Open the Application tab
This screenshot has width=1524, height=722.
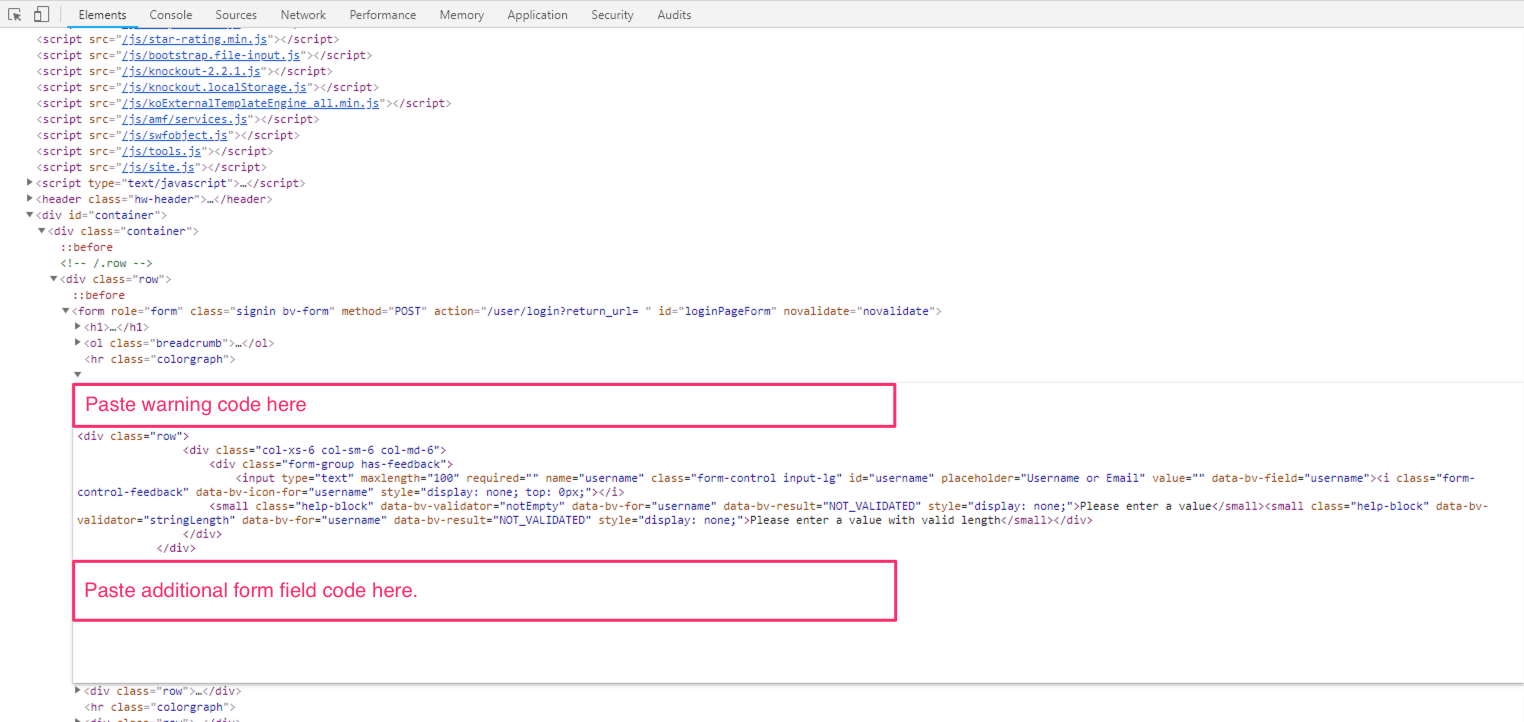(537, 15)
